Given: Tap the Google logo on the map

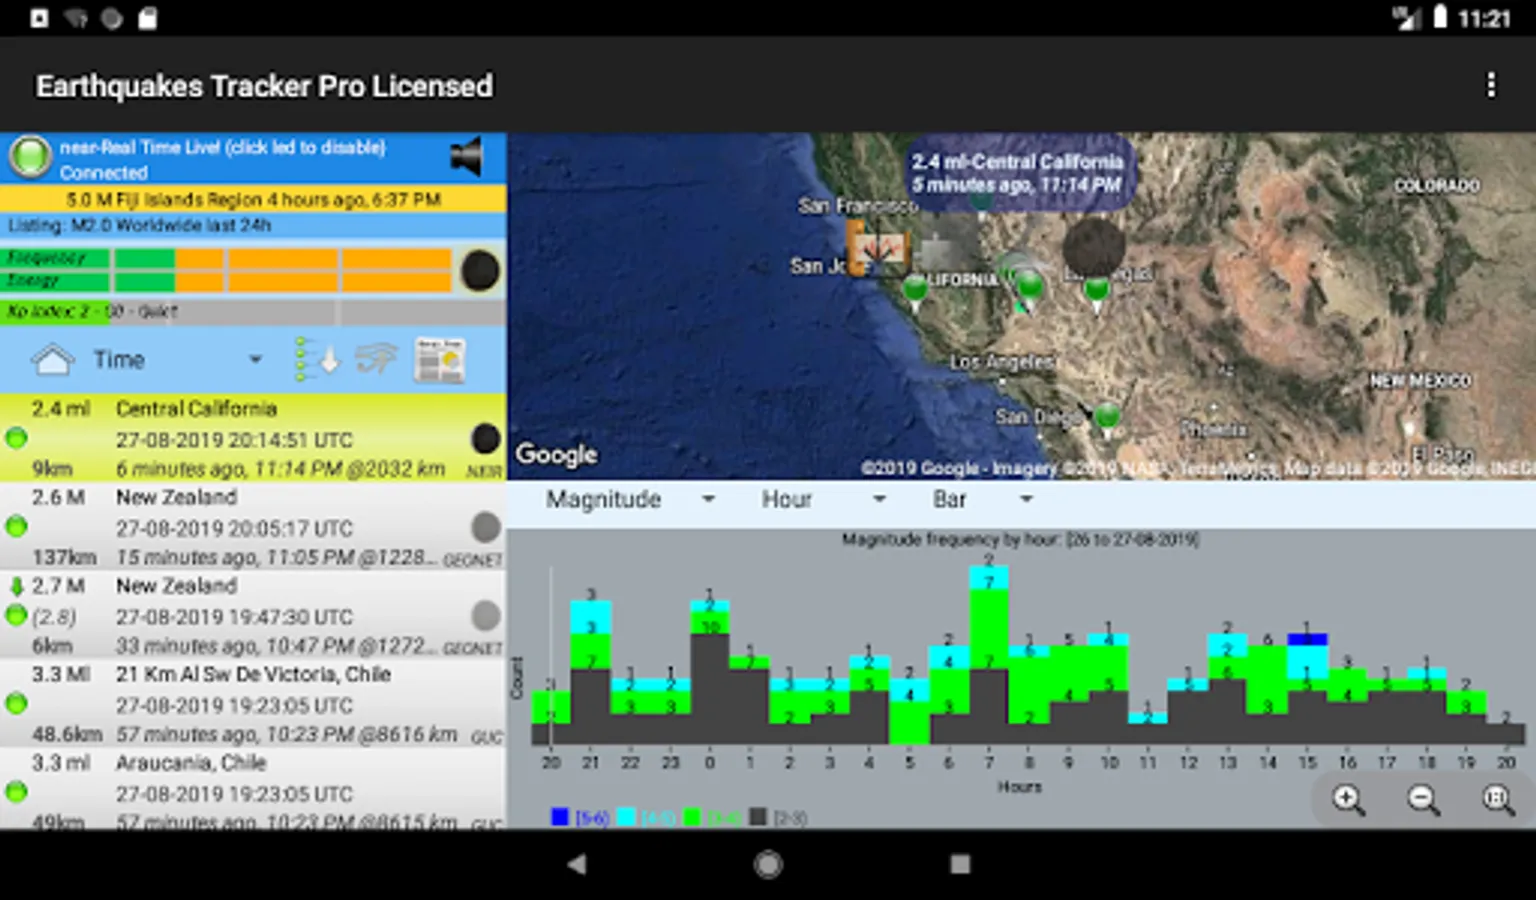Looking at the screenshot, I should point(557,455).
